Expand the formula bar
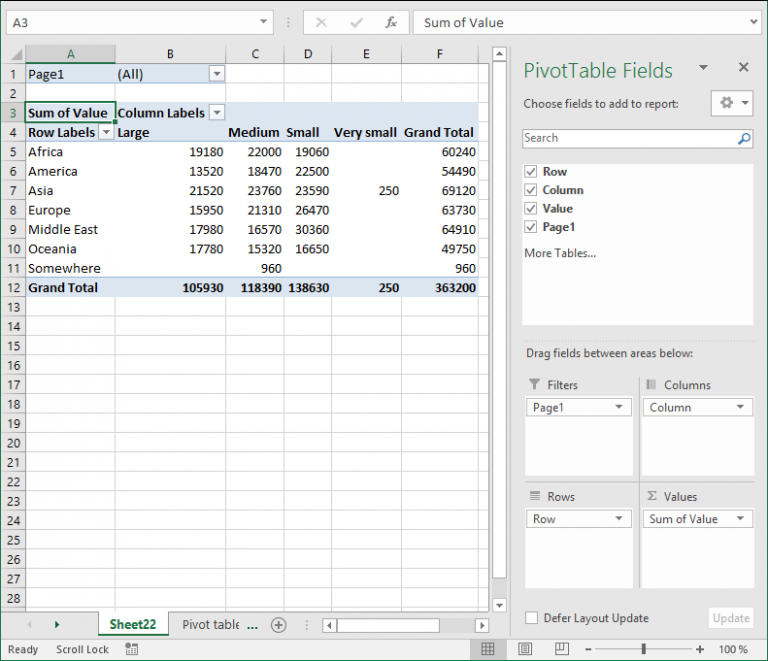Image resolution: width=768 pixels, height=661 pixels. point(753,22)
